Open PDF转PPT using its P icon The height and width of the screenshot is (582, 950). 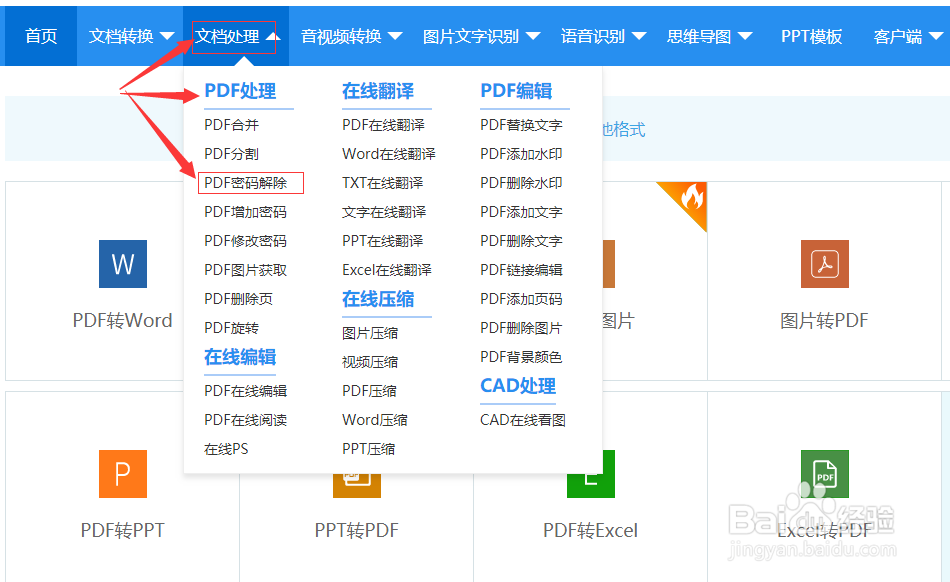122,474
